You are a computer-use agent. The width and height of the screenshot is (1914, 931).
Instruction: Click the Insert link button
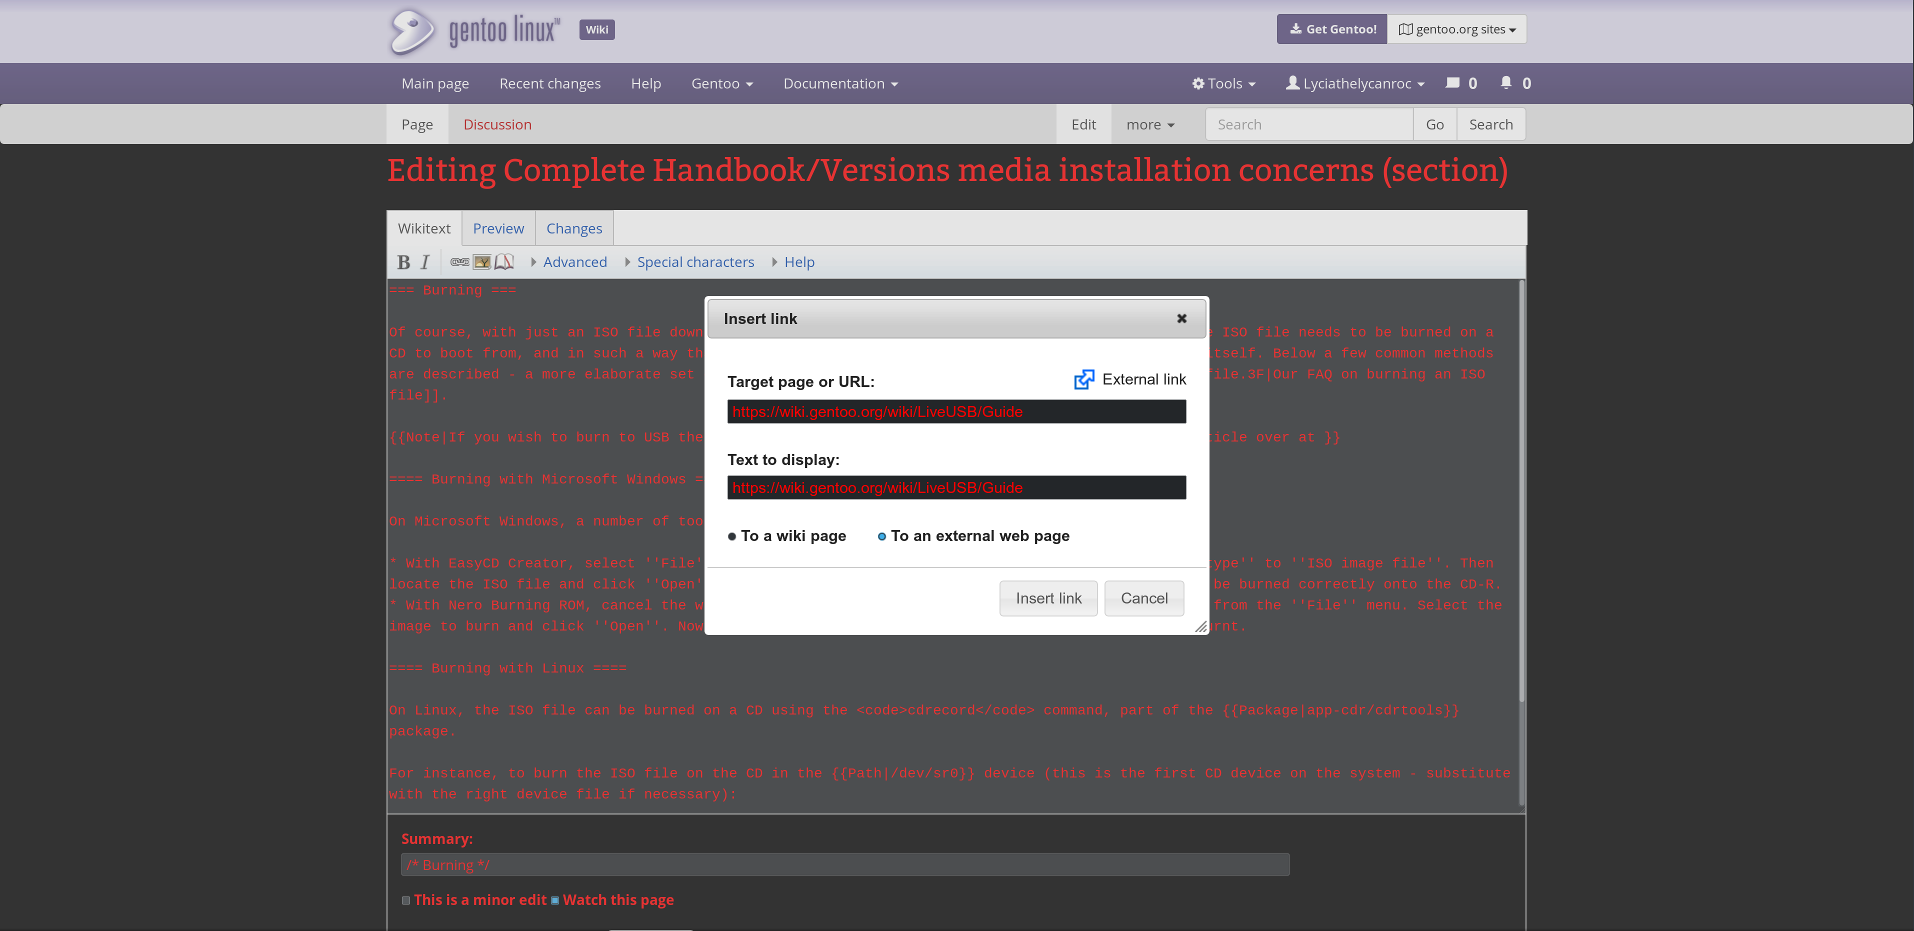coord(1049,598)
